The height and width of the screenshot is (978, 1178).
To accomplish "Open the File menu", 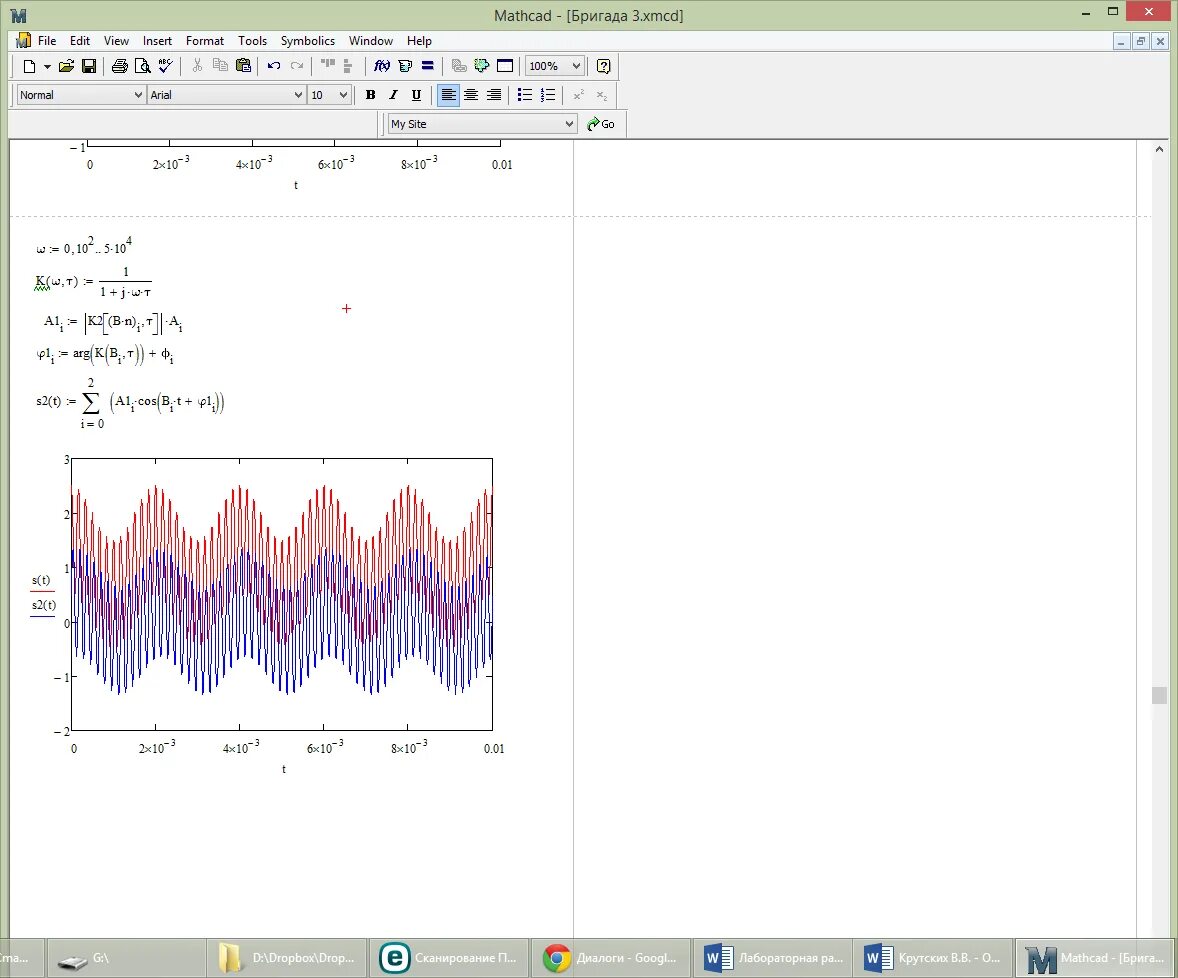I will pyautogui.click(x=47, y=41).
